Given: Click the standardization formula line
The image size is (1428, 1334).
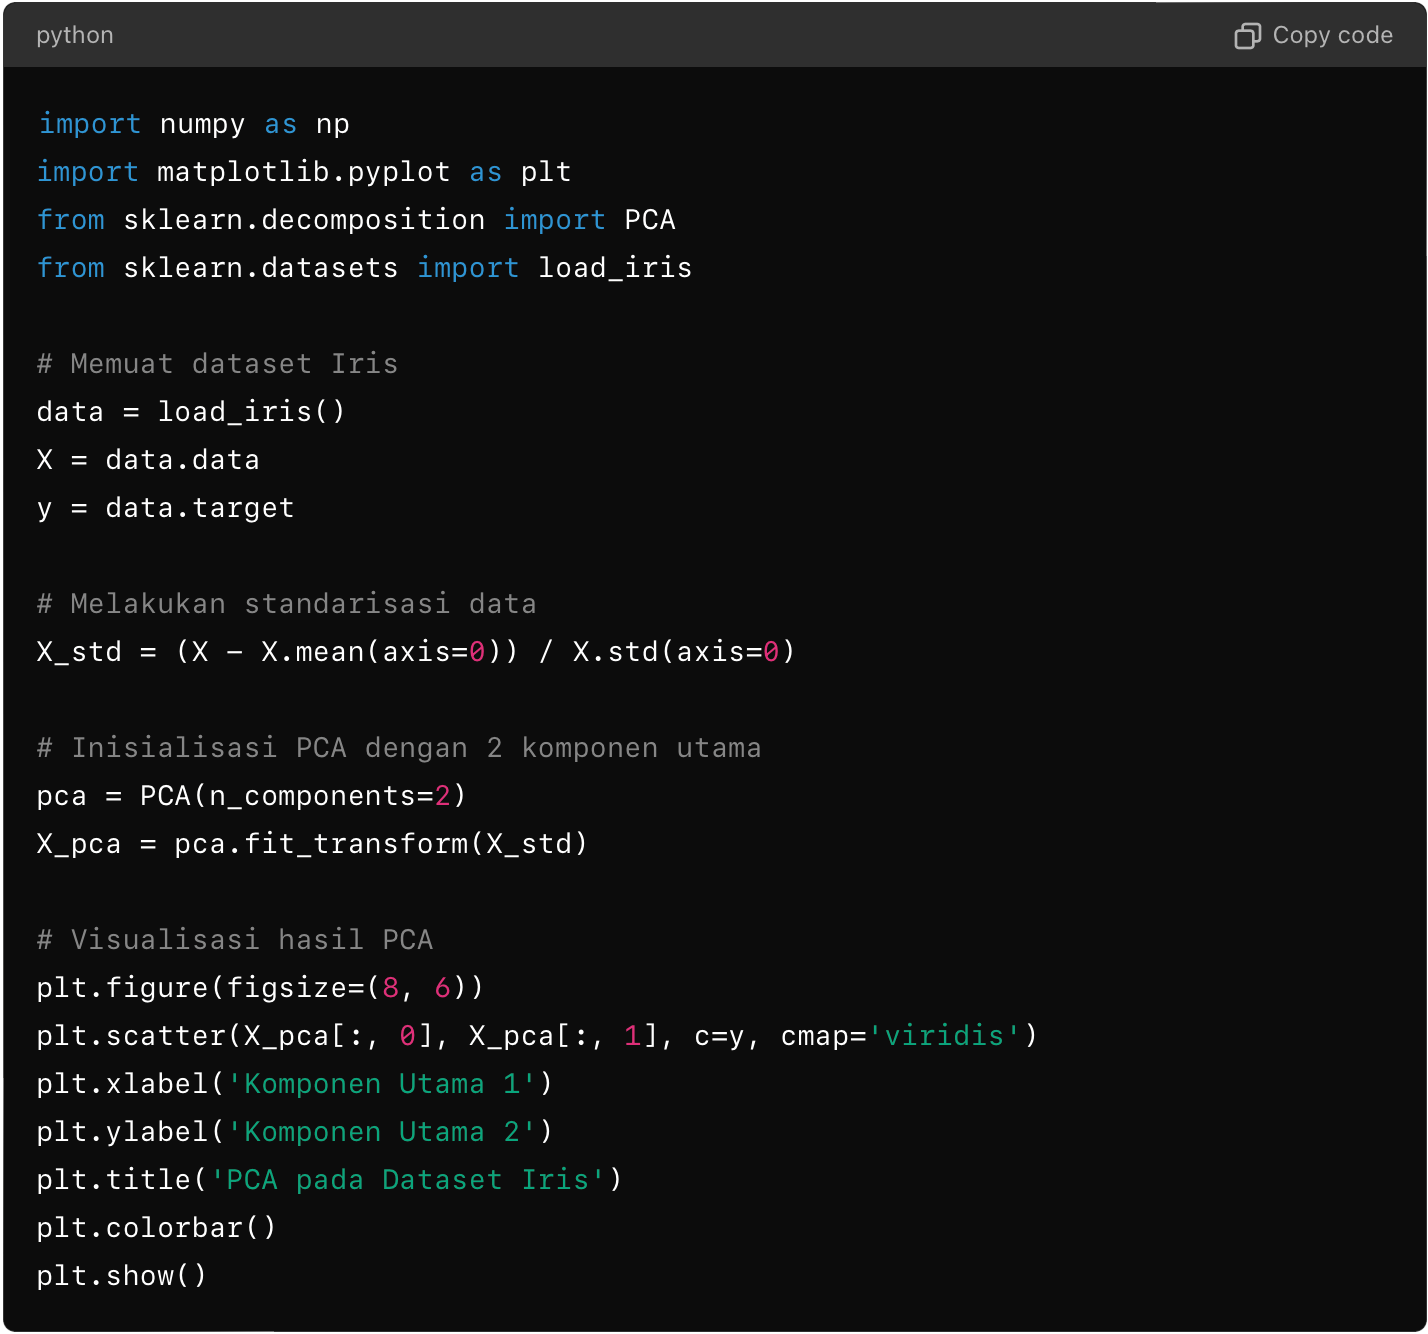Looking at the screenshot, I should click(x=414, y=651).
